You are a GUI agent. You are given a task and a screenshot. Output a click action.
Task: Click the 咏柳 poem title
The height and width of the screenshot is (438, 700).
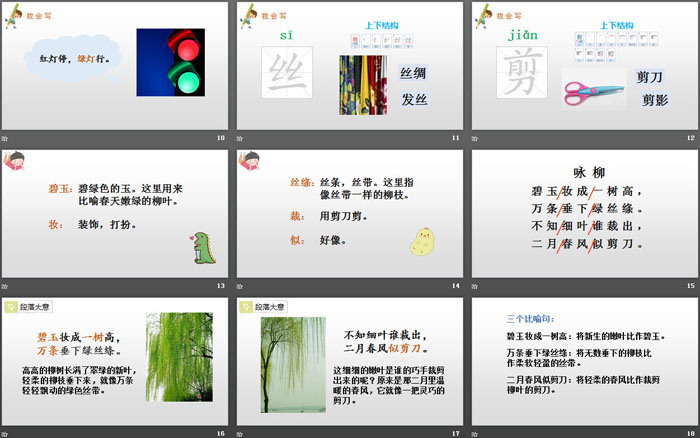tap(589, 172)
